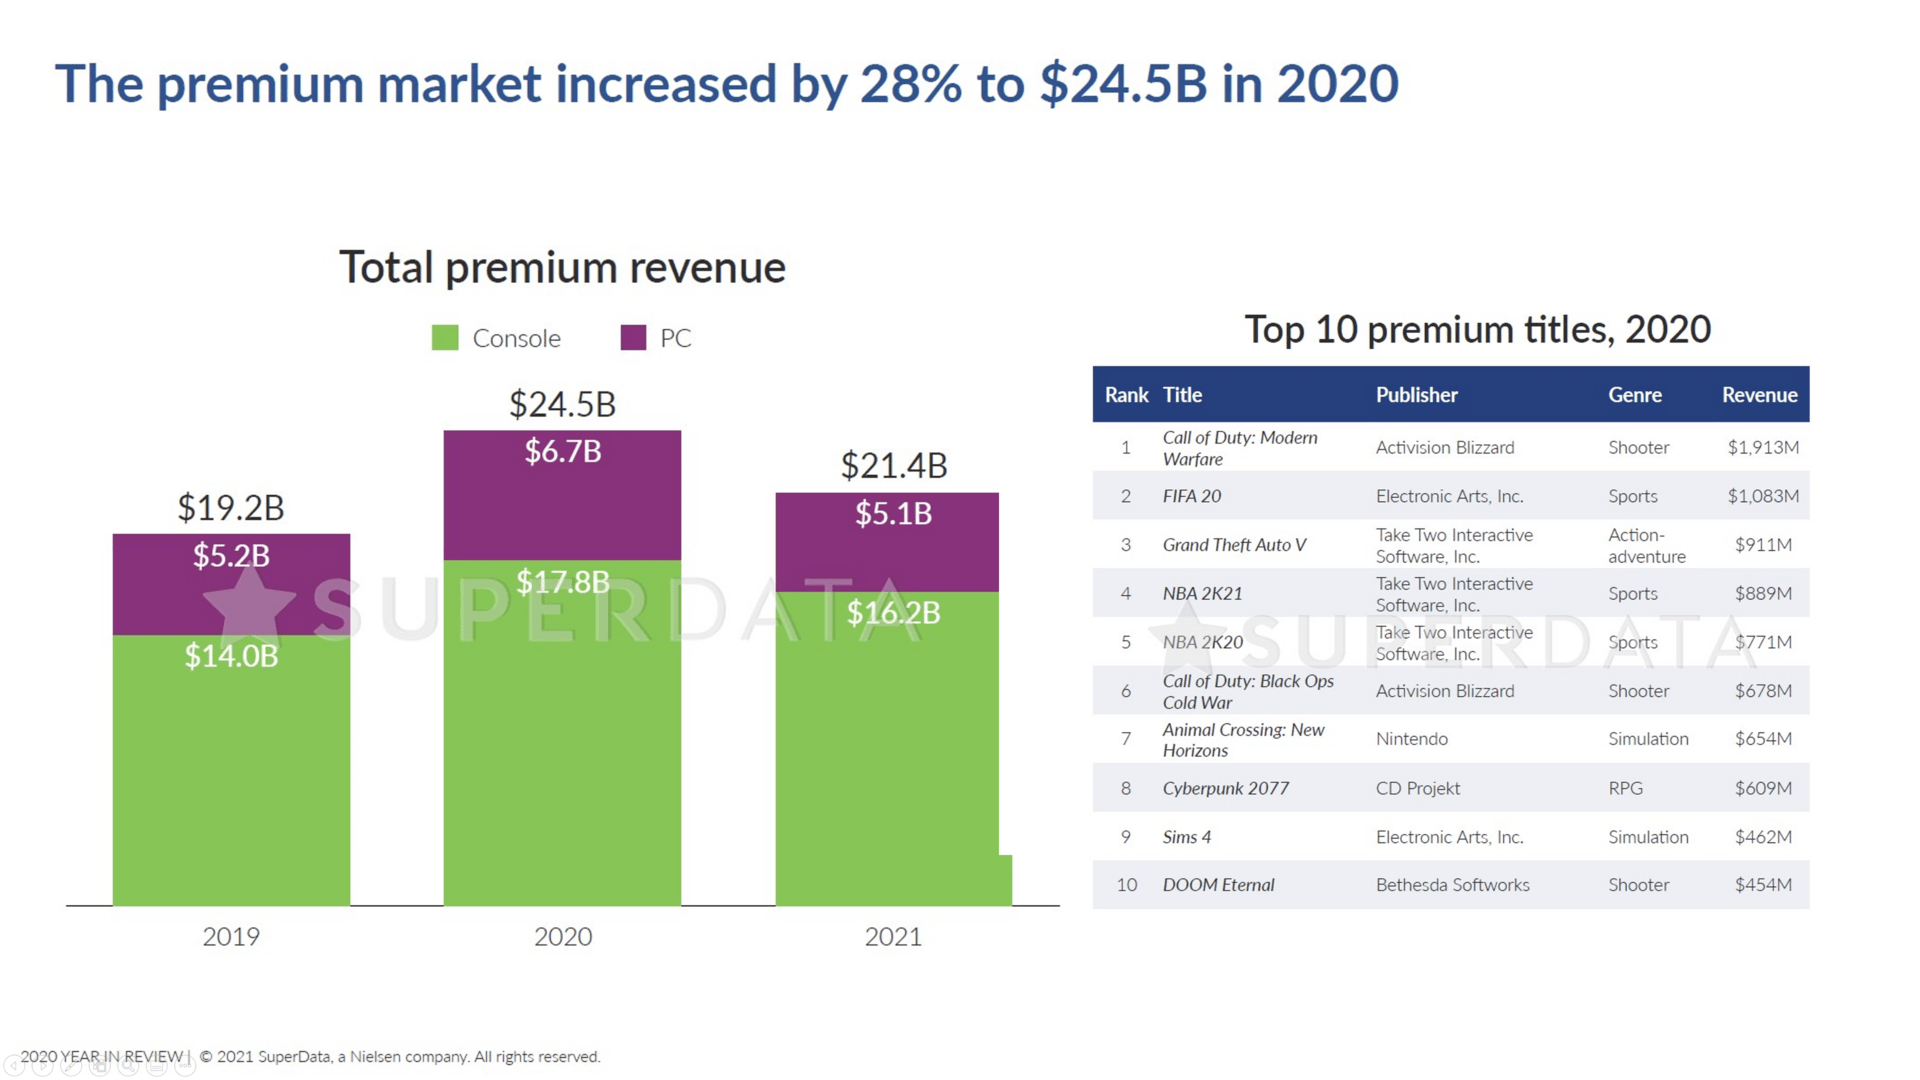This screenshot has width=1920, height=1080.
Task: Open the see all slides view
Action: pos(100,1067)
